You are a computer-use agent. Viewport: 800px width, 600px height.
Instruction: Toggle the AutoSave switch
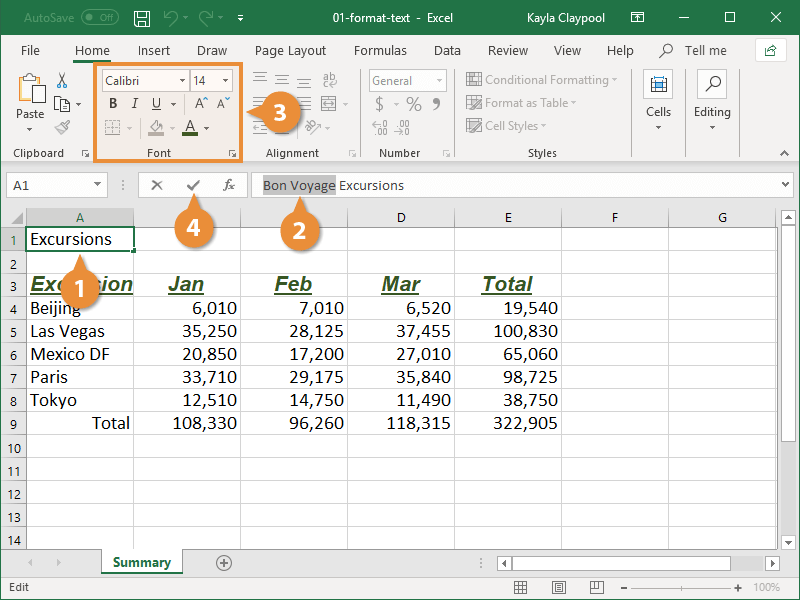(x=99, y=18)
